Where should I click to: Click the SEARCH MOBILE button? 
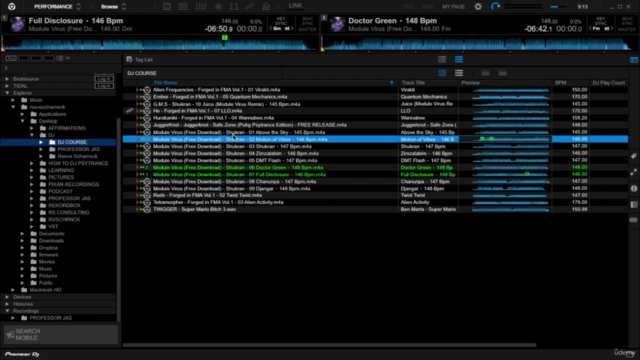click(x=60, y=335)
